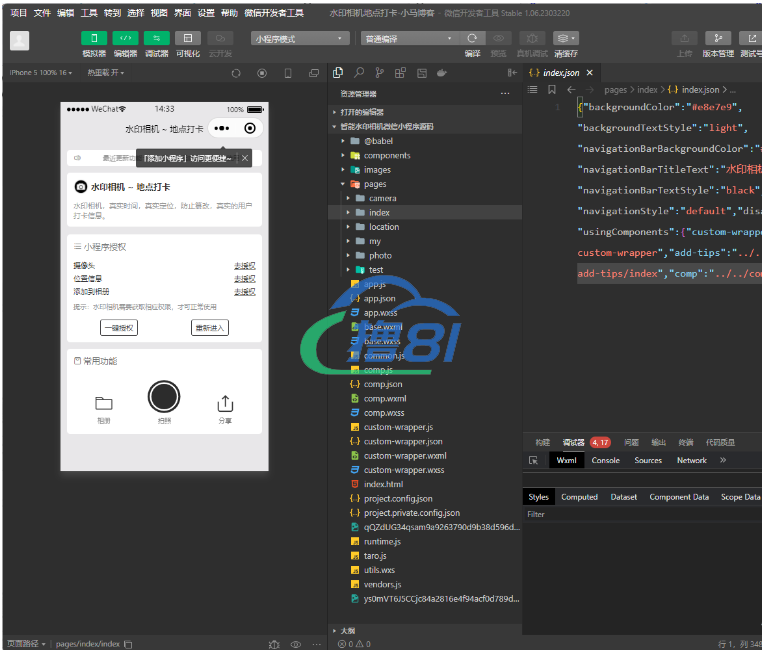This screenshot has height=650, width=762.
Task: Expand the @babel folder
Action: coord(425,141)
